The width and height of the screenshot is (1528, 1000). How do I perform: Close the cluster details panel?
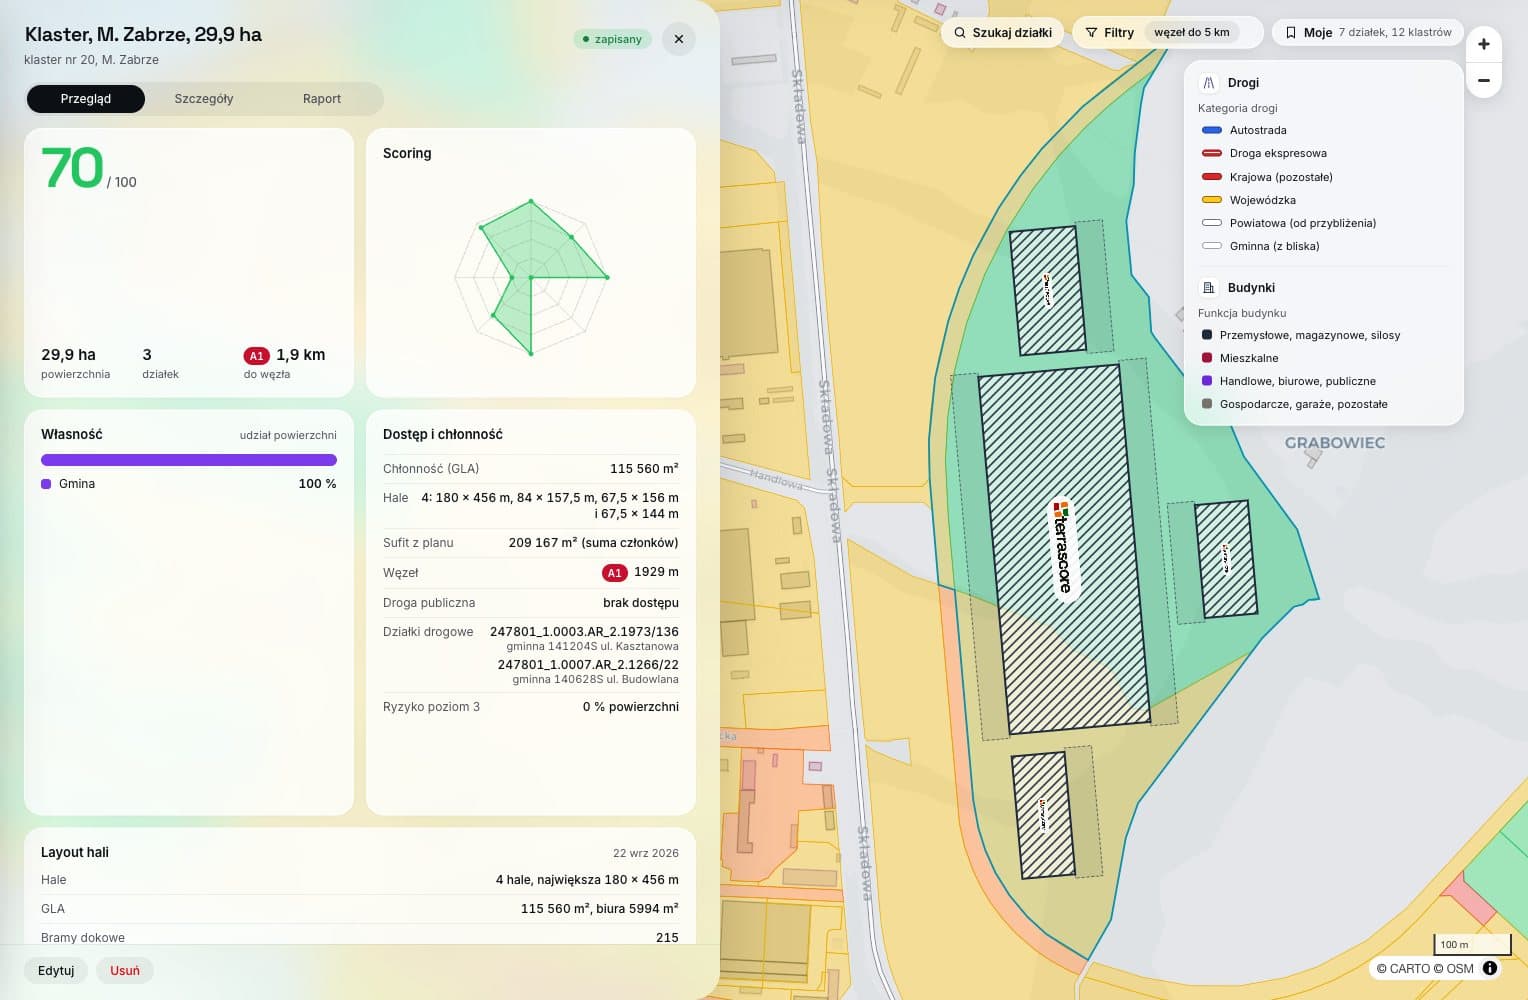click(x=679, y=39)
